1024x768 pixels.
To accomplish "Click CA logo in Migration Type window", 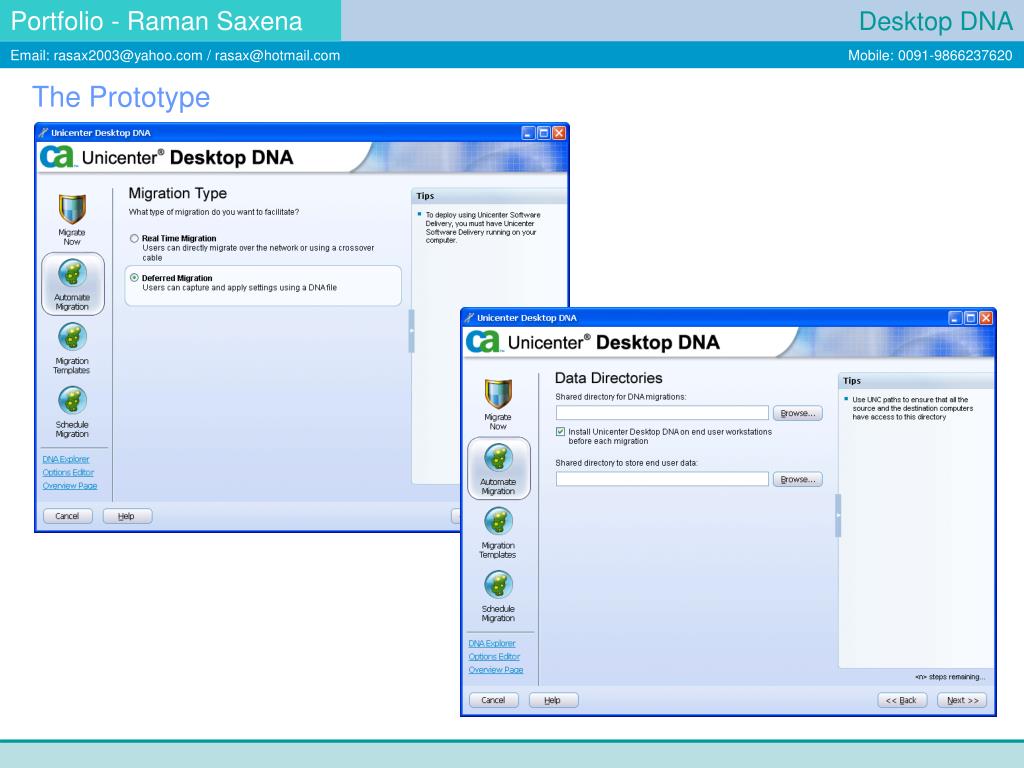I will click(57, 157).
